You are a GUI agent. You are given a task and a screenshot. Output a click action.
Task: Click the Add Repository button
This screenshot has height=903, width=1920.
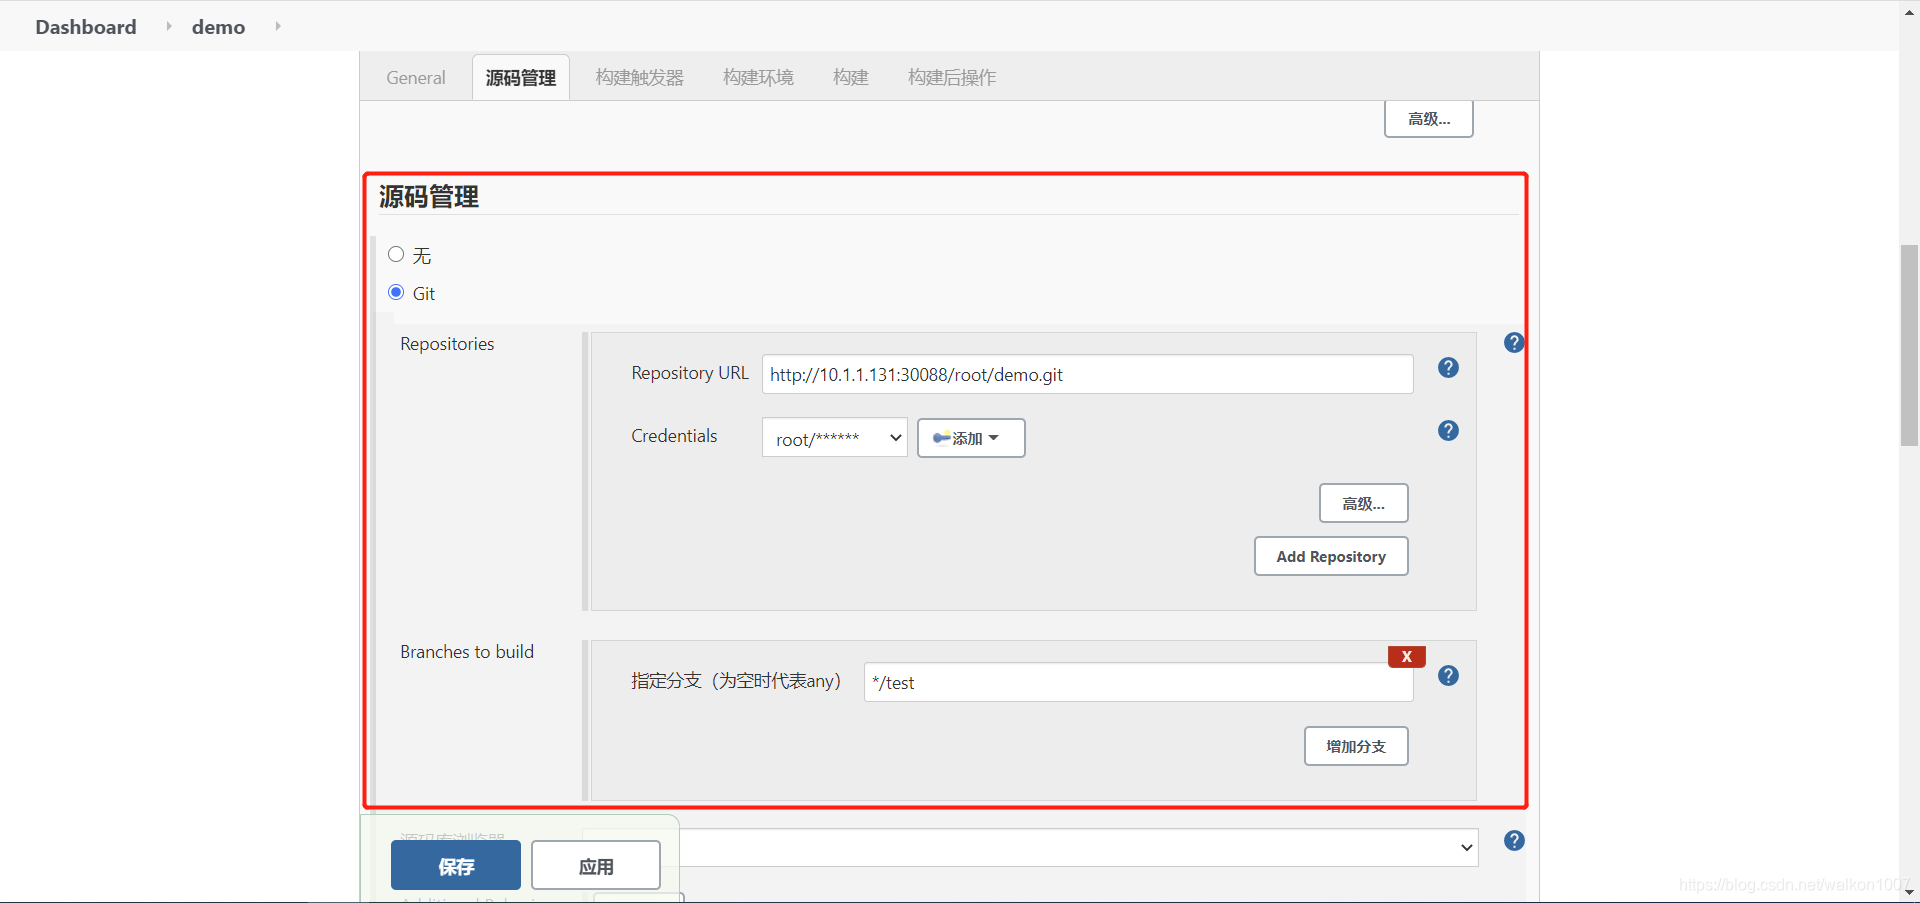click(1331, 556)
